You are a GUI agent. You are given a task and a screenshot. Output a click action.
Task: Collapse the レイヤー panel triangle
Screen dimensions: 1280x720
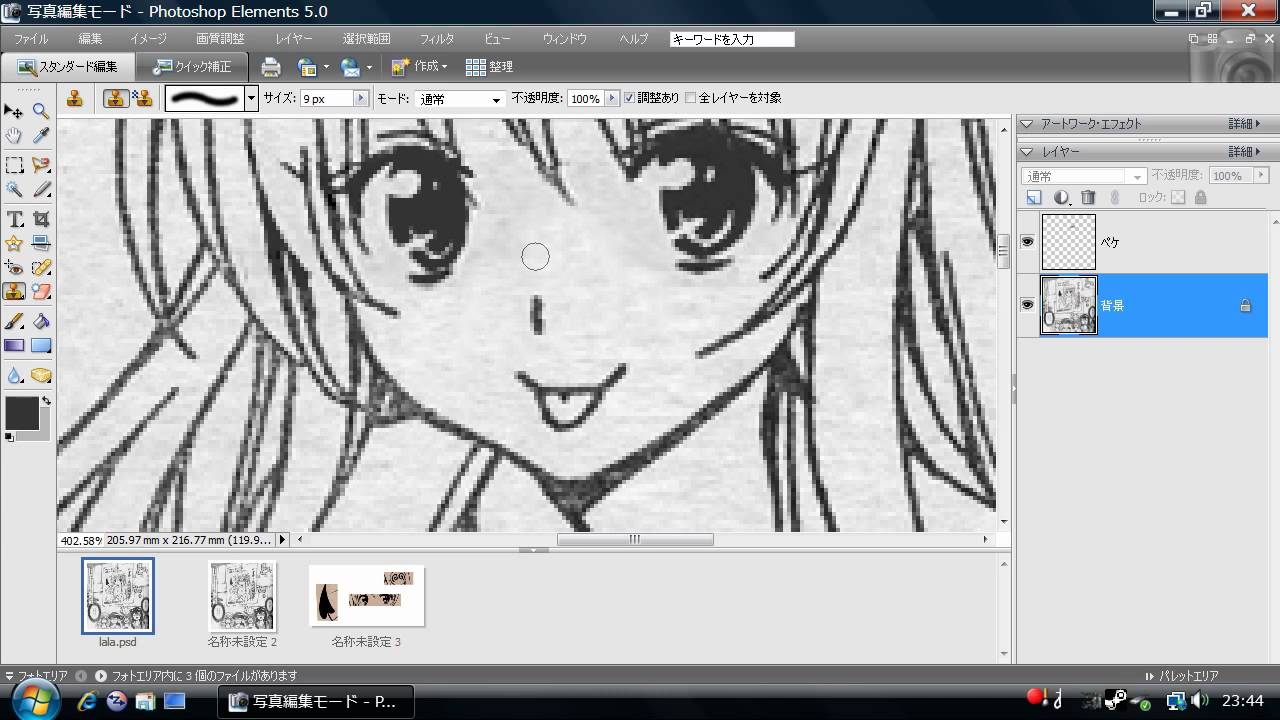(x=1028, y=152)
